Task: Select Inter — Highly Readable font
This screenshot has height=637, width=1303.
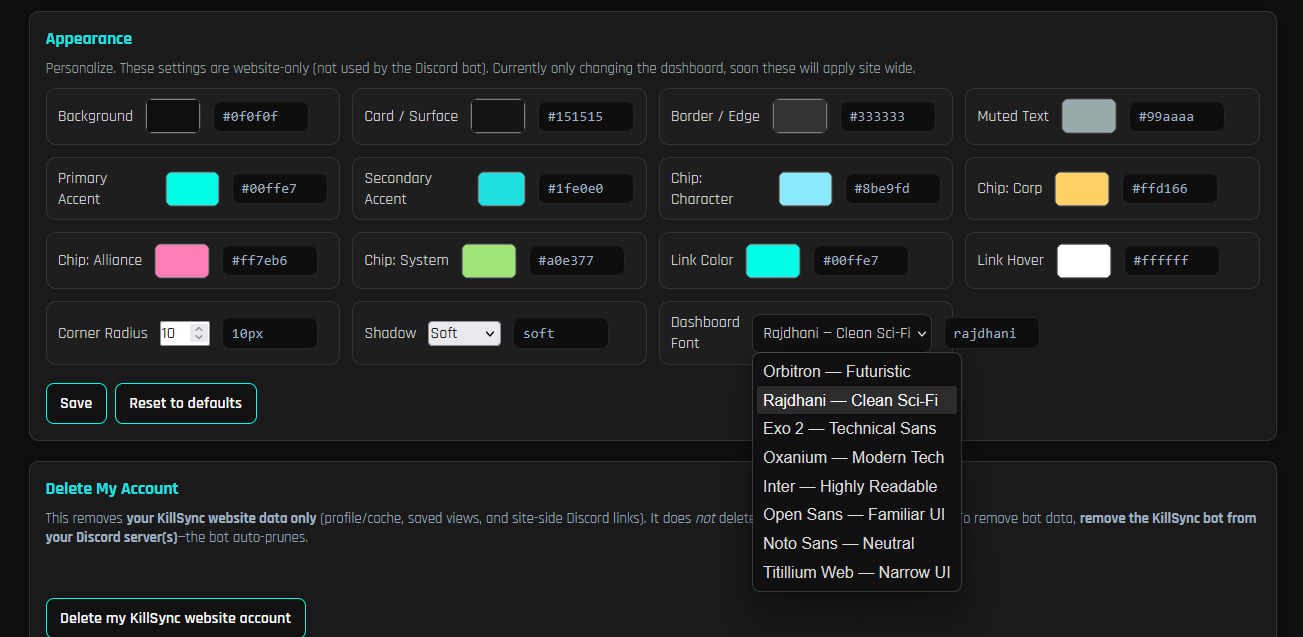Action: pyautogui.click(x=849, y=486)
